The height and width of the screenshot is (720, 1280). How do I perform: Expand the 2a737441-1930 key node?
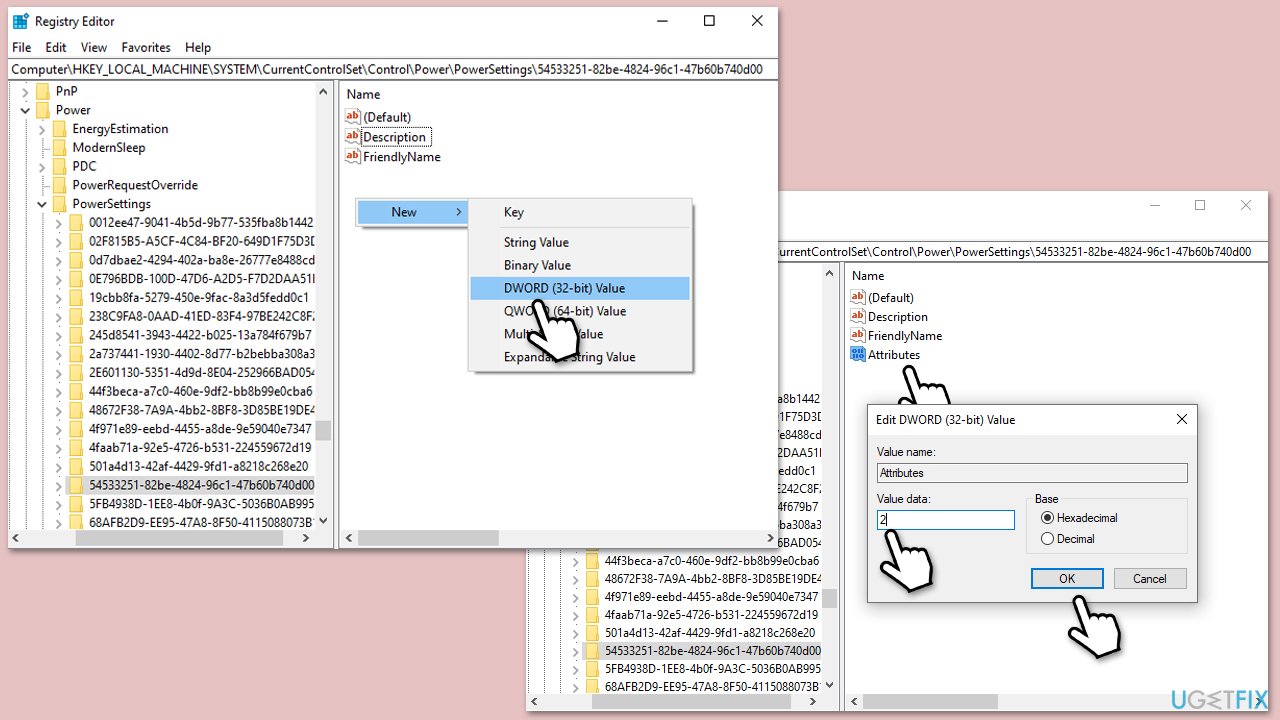point(59,354)
